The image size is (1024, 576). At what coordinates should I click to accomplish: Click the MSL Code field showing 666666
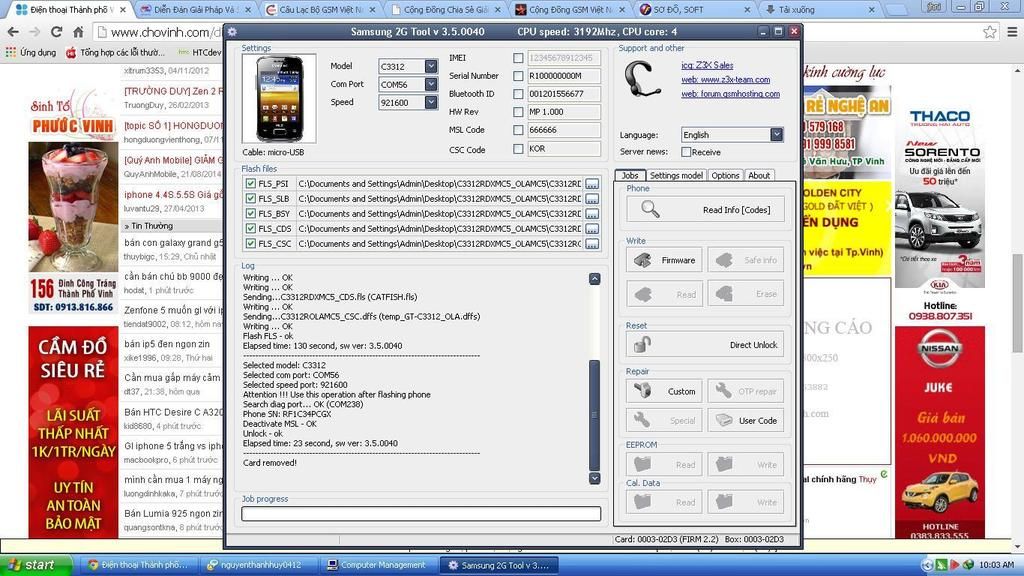563,130
